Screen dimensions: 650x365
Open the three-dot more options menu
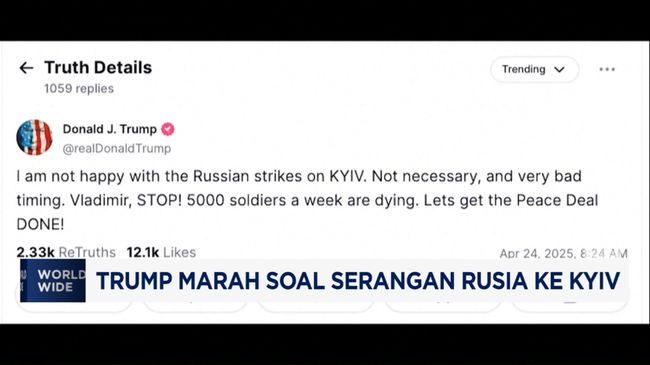coord(607,69)
